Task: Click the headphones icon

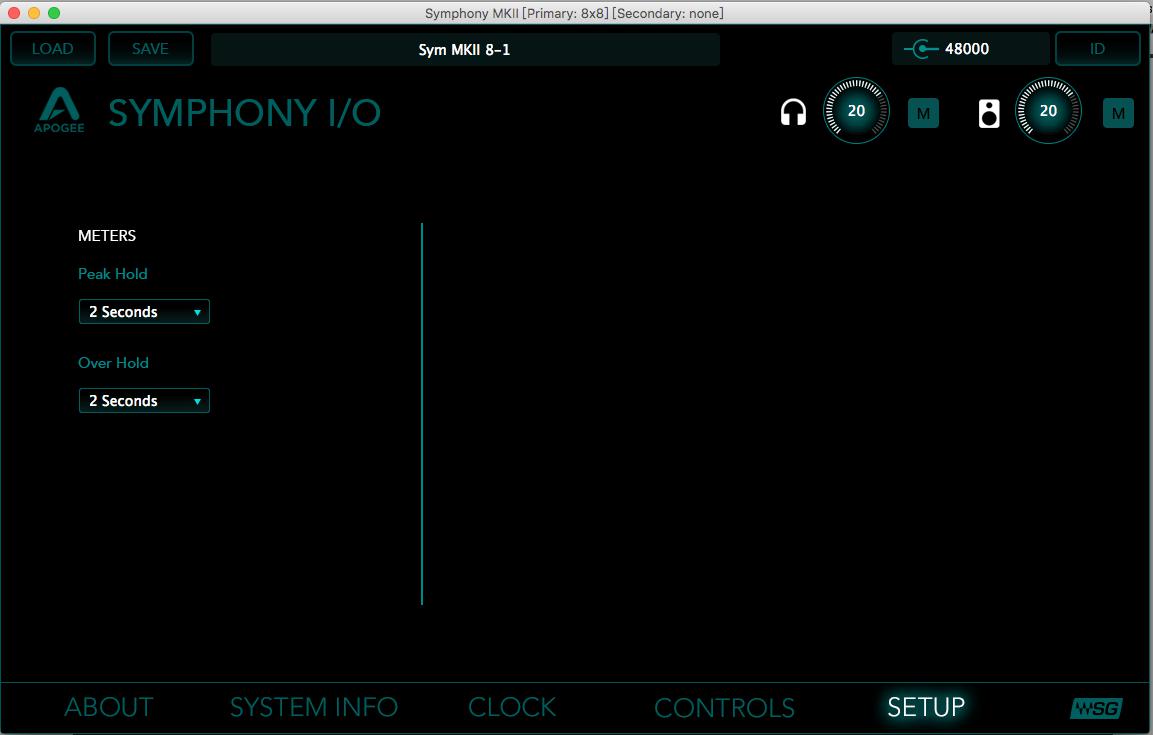Action: 793,112
